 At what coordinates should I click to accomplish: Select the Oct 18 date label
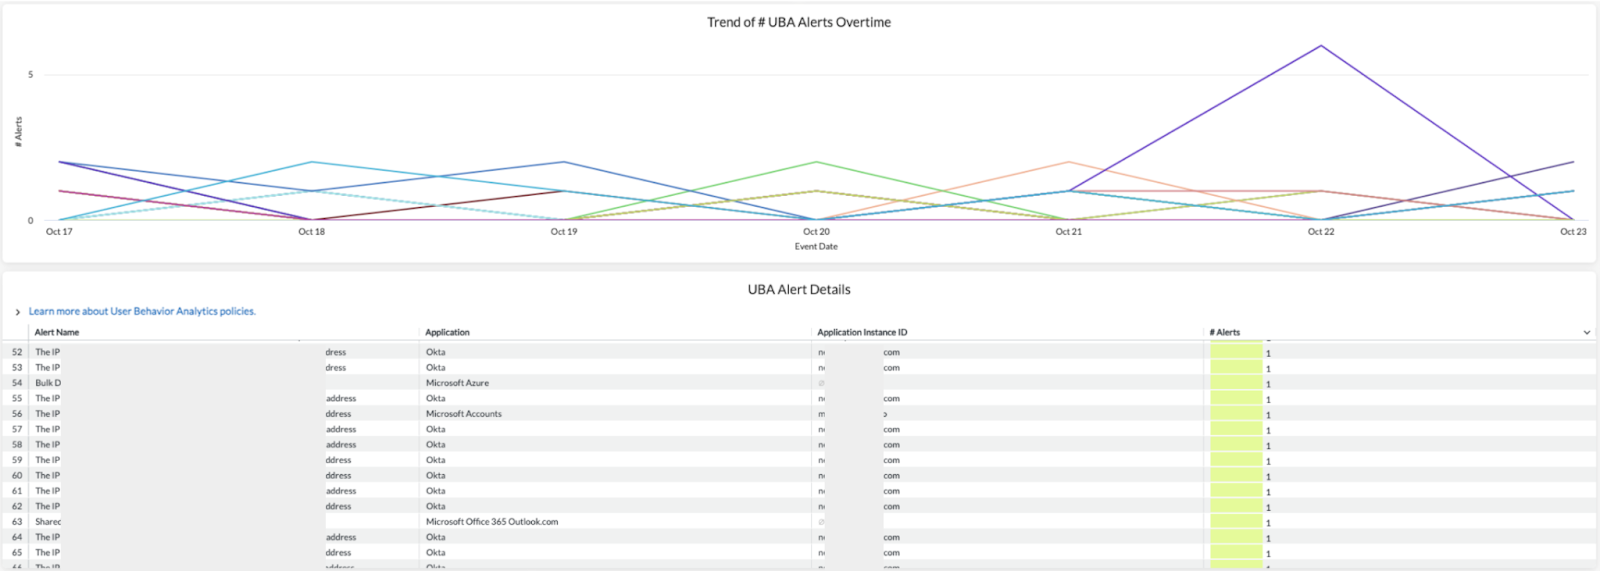(311, 231)
